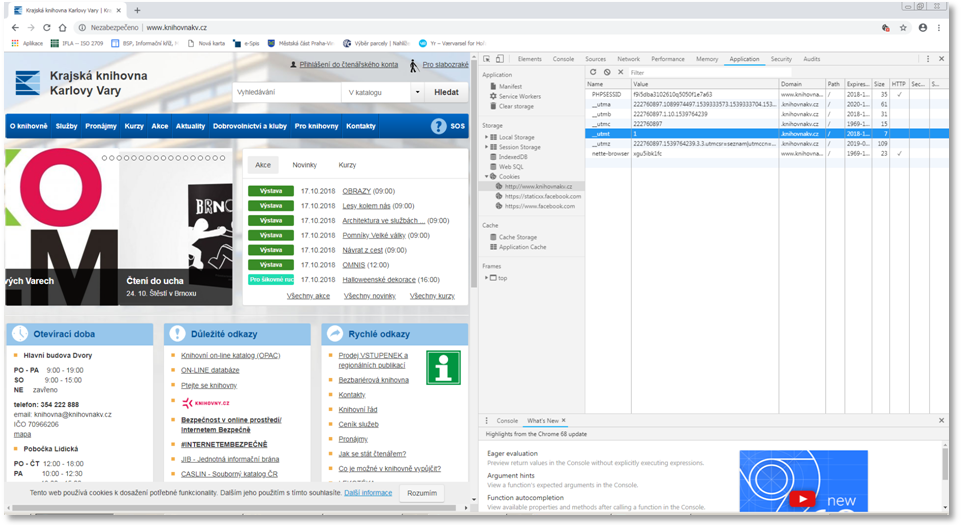
Task: Open the 'V katalogu' search scope dropdown
Action: [x=384, y=93]
